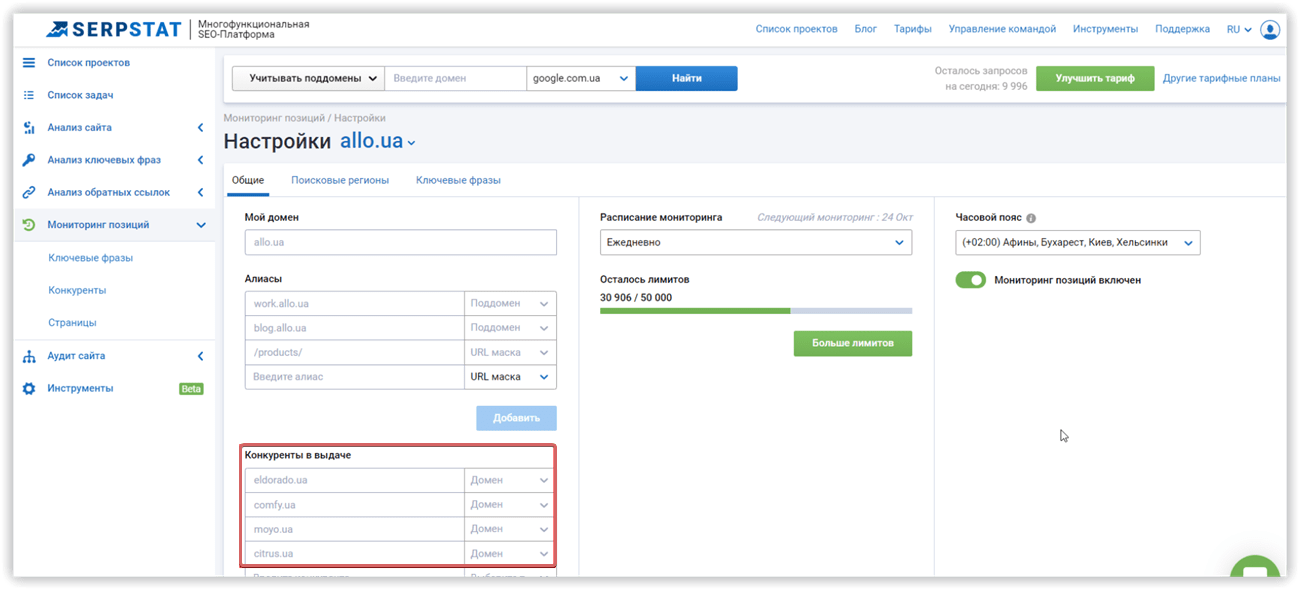
Task: Expand Анализ ключевых фраз chevron
Action: (201, 160)
